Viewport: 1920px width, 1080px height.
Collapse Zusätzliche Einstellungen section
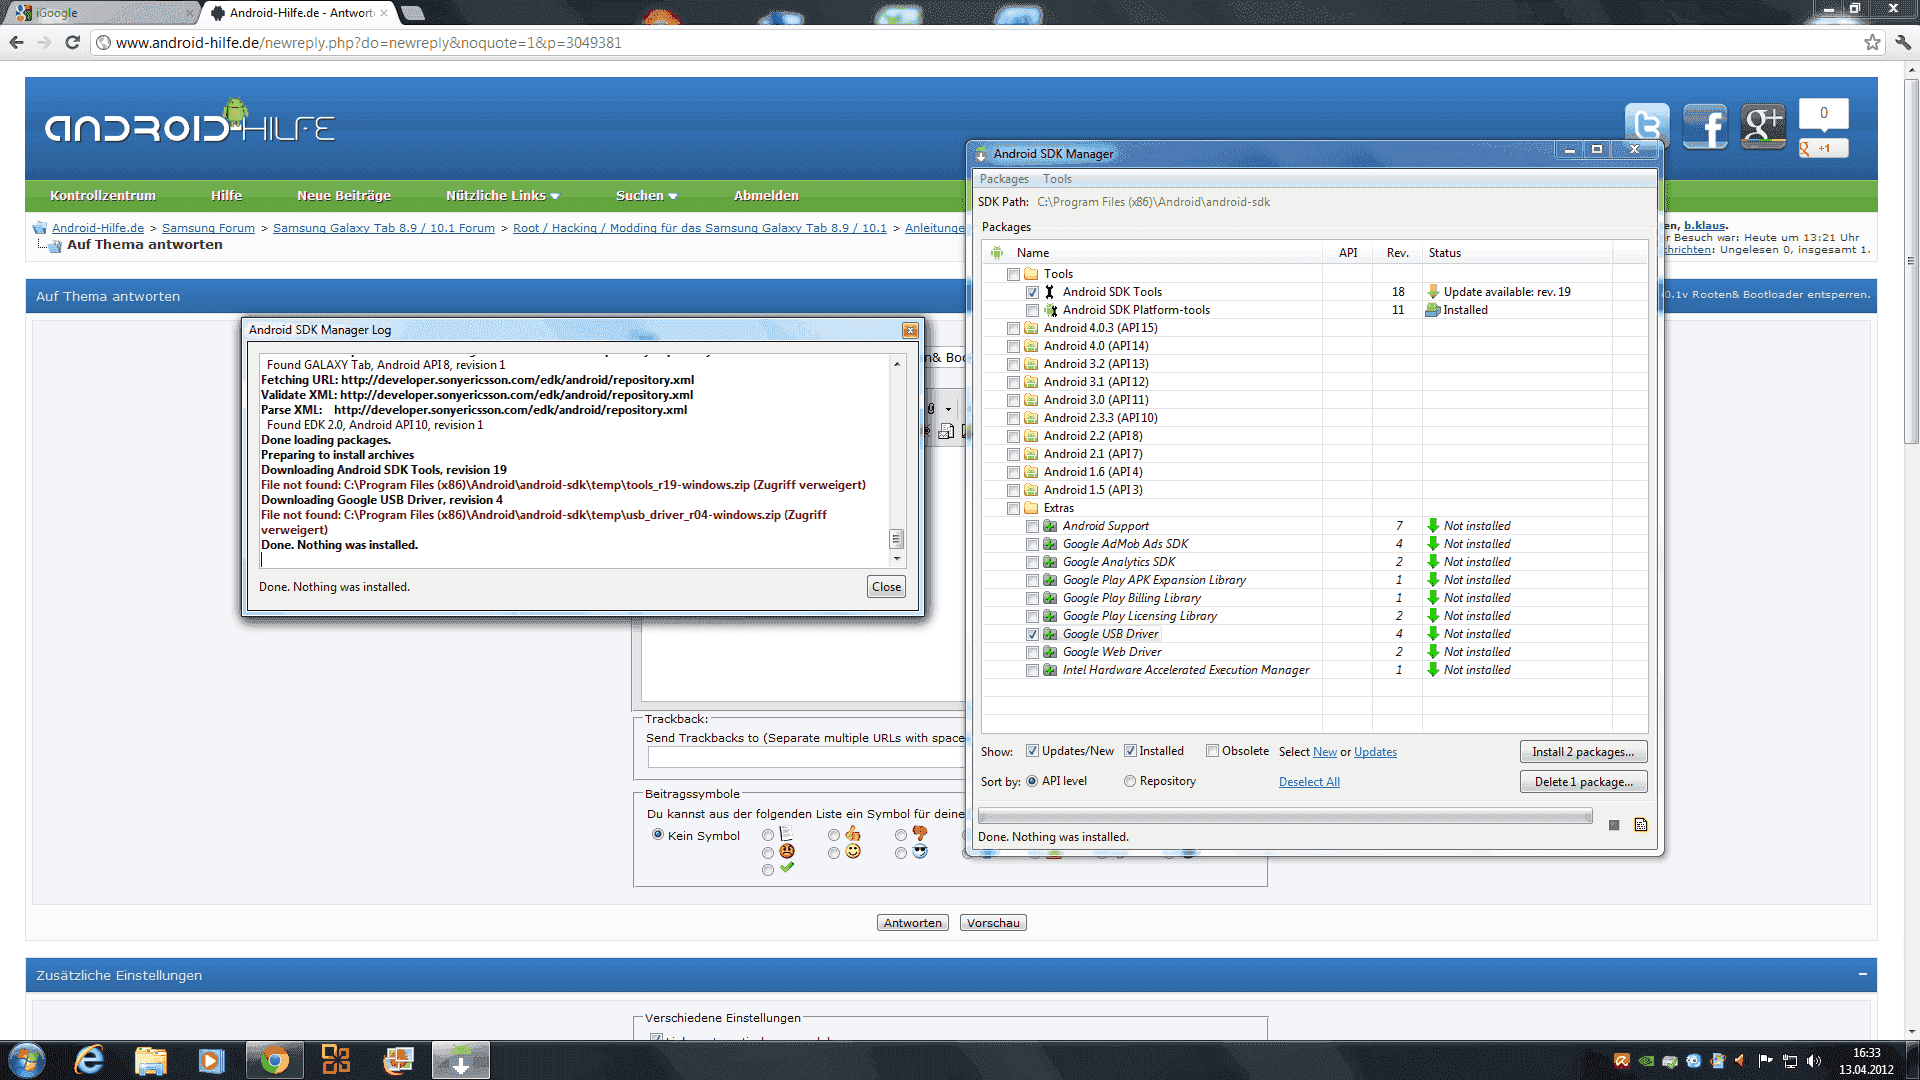pyautogui.click(x=1863, y=974)
